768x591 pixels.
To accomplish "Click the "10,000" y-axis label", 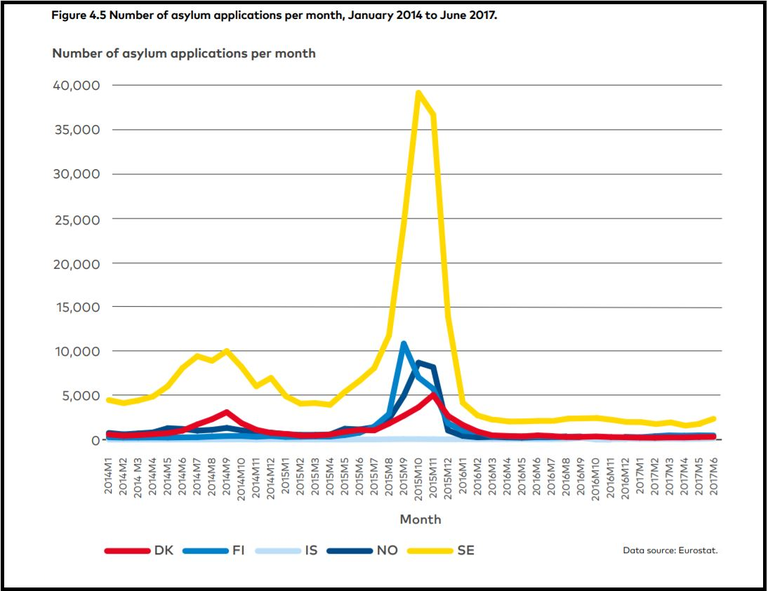I will tap(74, 351).
